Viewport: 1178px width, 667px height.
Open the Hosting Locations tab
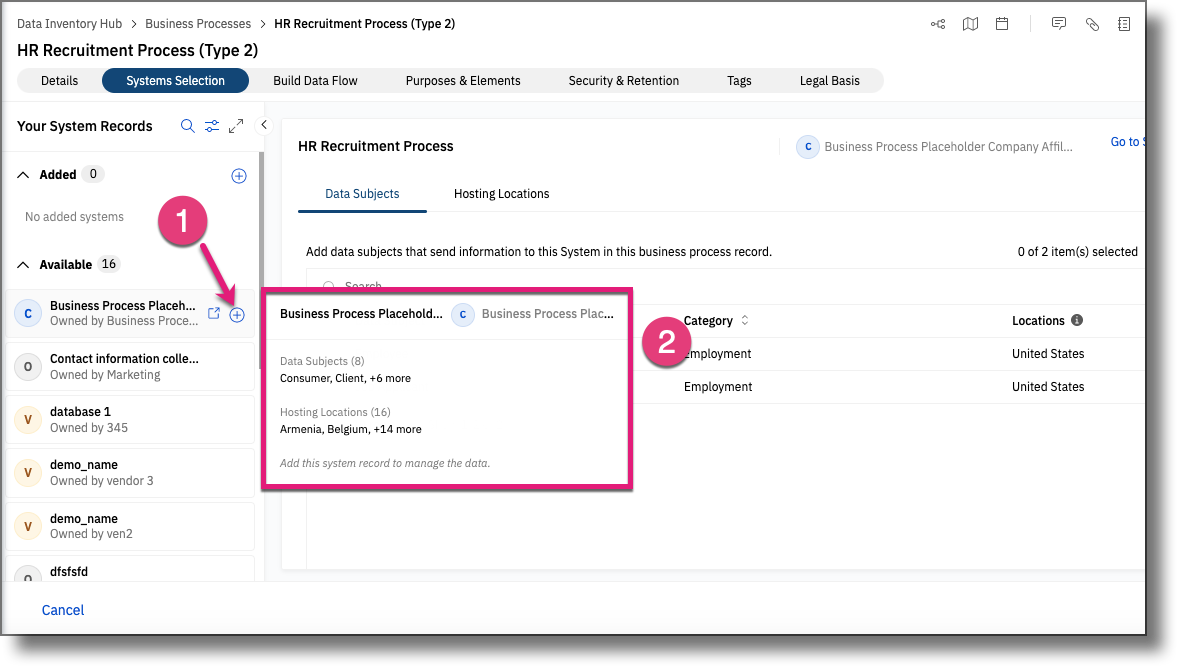501,194
